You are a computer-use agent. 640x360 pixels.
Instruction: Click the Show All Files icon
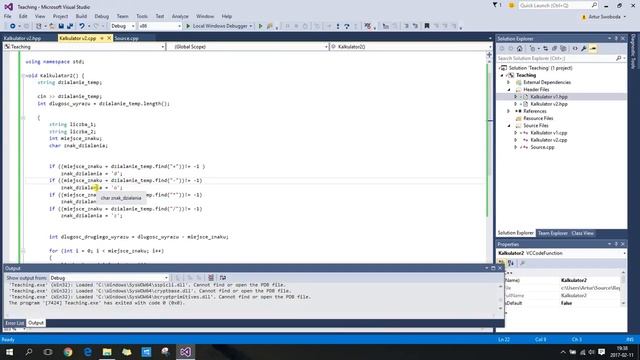pyautogui.click(x=563, y=49)
